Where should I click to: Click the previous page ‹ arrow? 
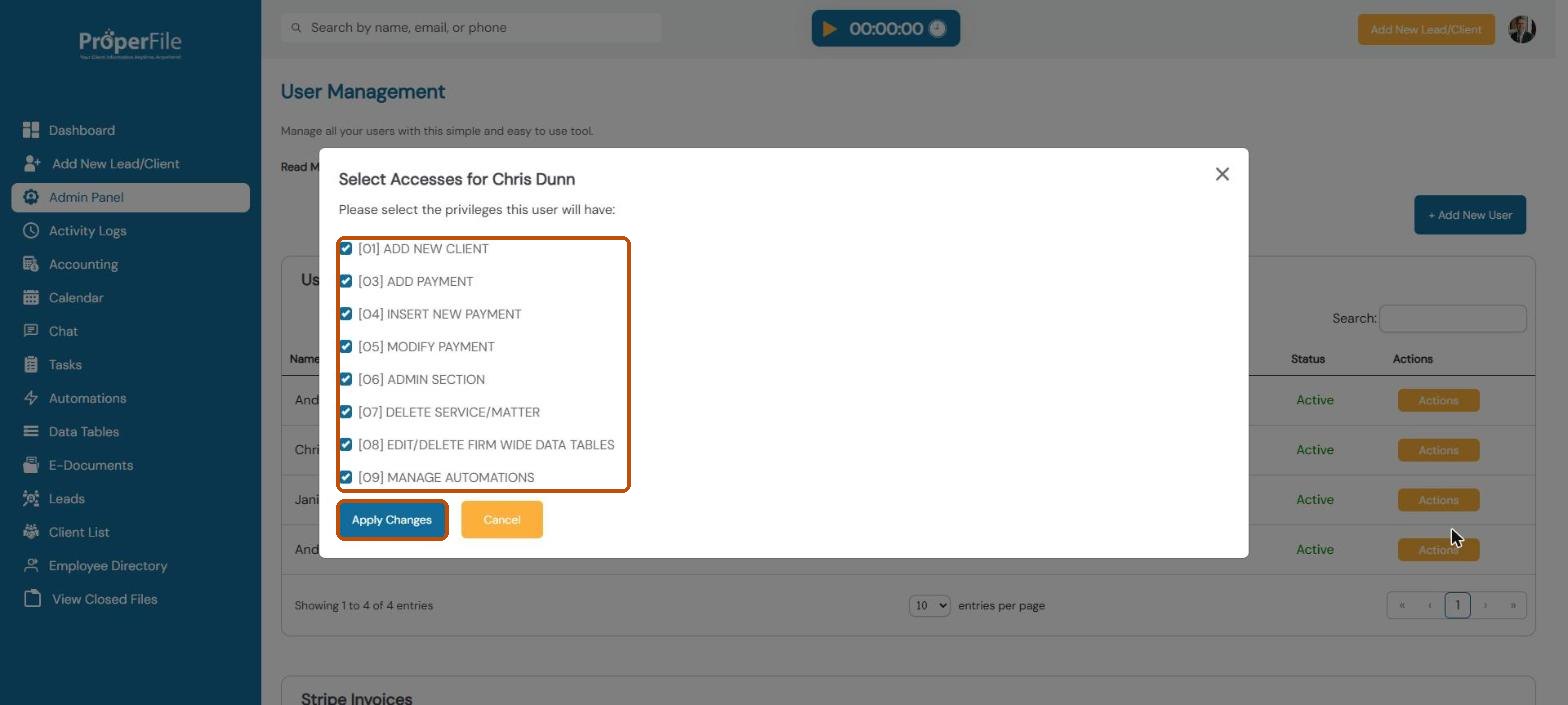[1430, 605]
